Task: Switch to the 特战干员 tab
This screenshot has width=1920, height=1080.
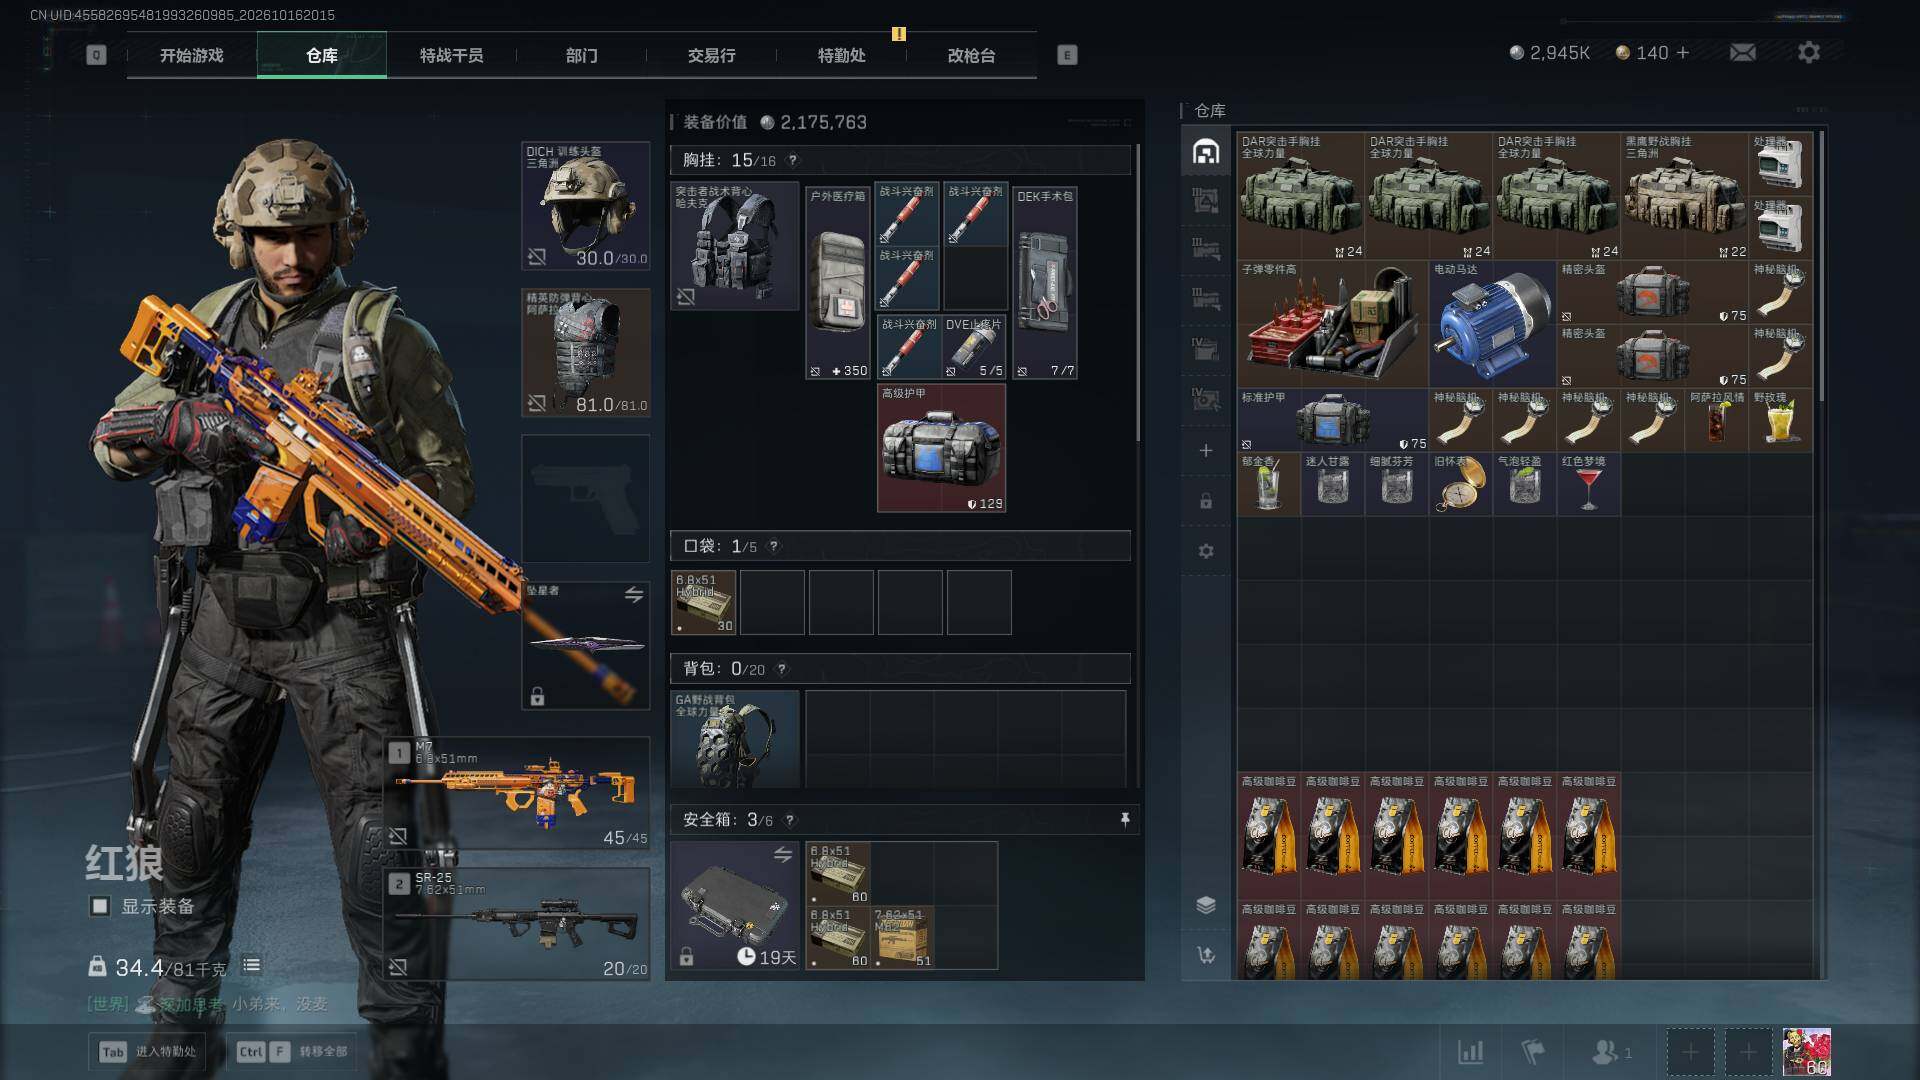Action: tap(452, 55)
